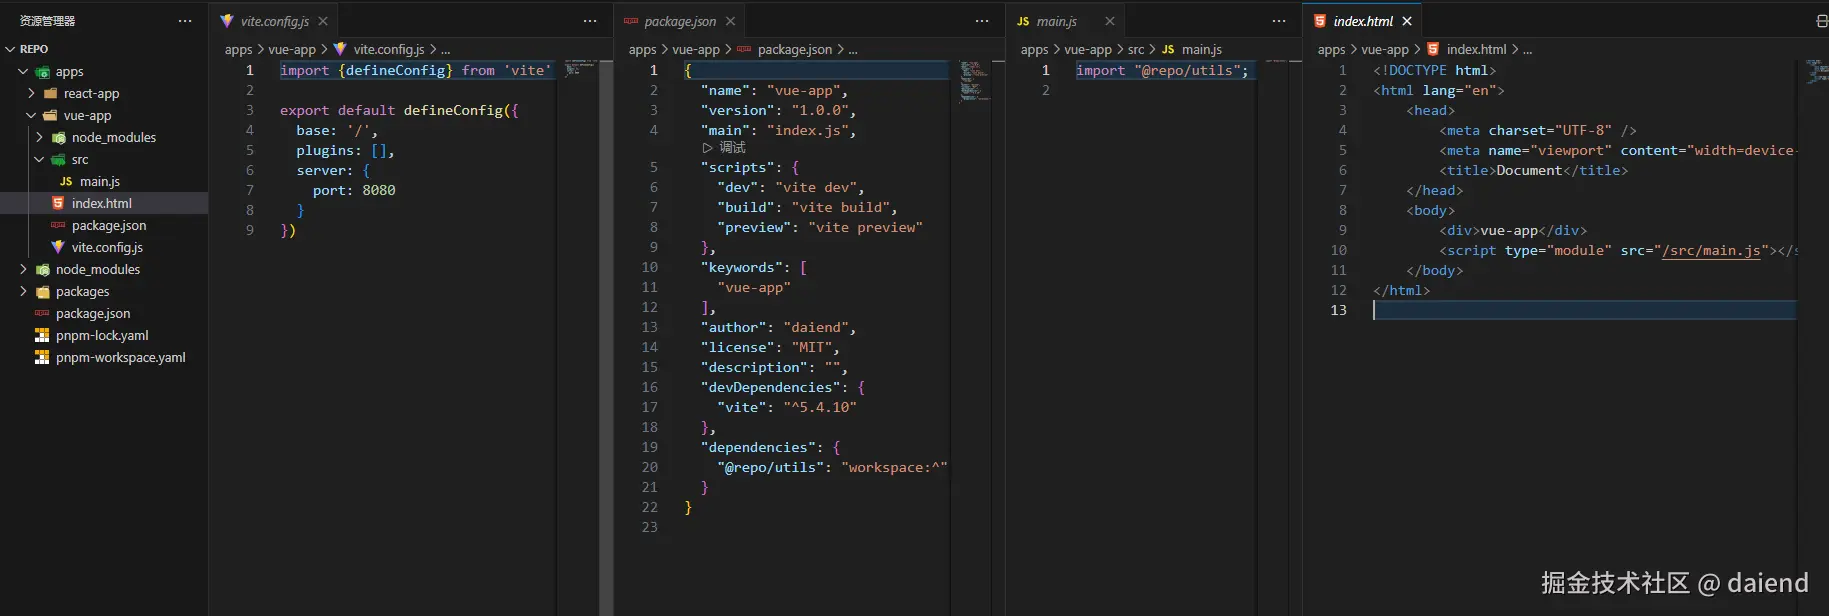Expand the root node_modules folder chevron
The height and width of the screenshot is (616, 1829).
[x=23, y=269]
